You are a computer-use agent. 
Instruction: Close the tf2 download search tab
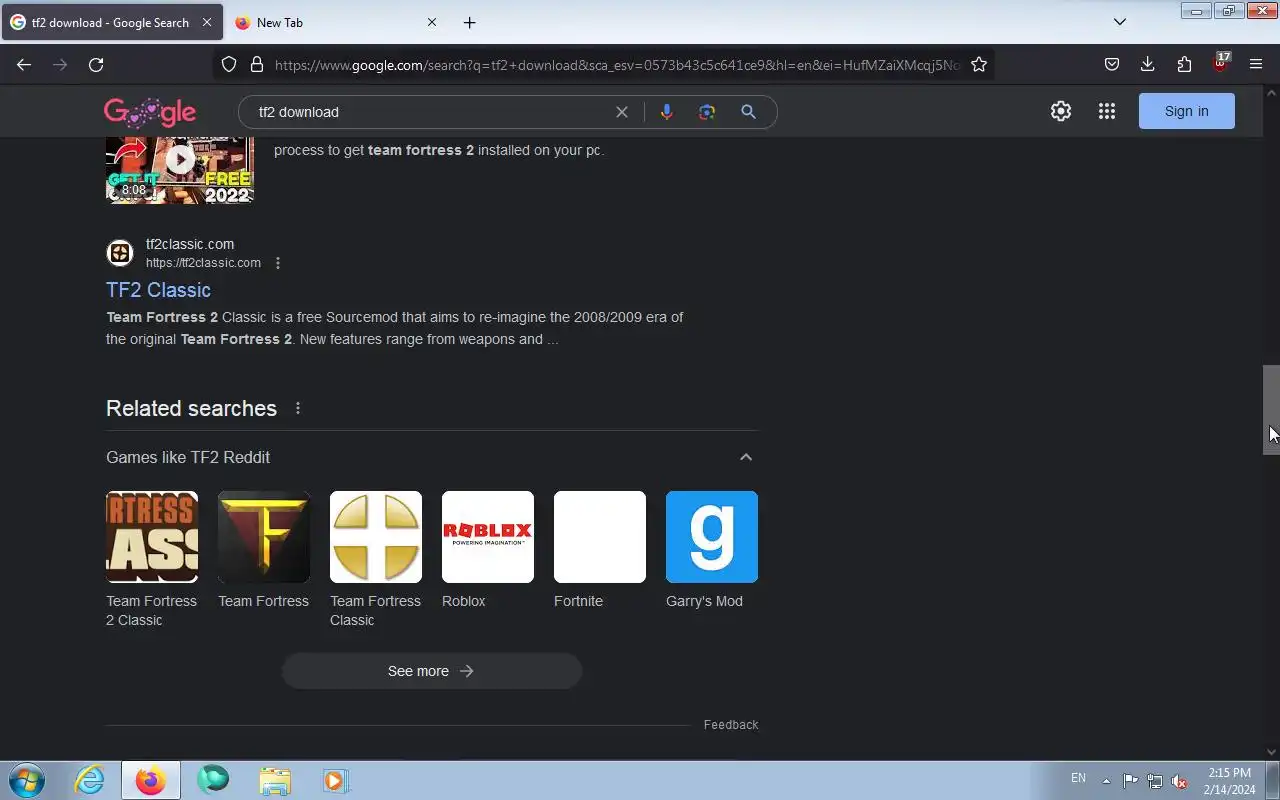[x=207, y=22]
